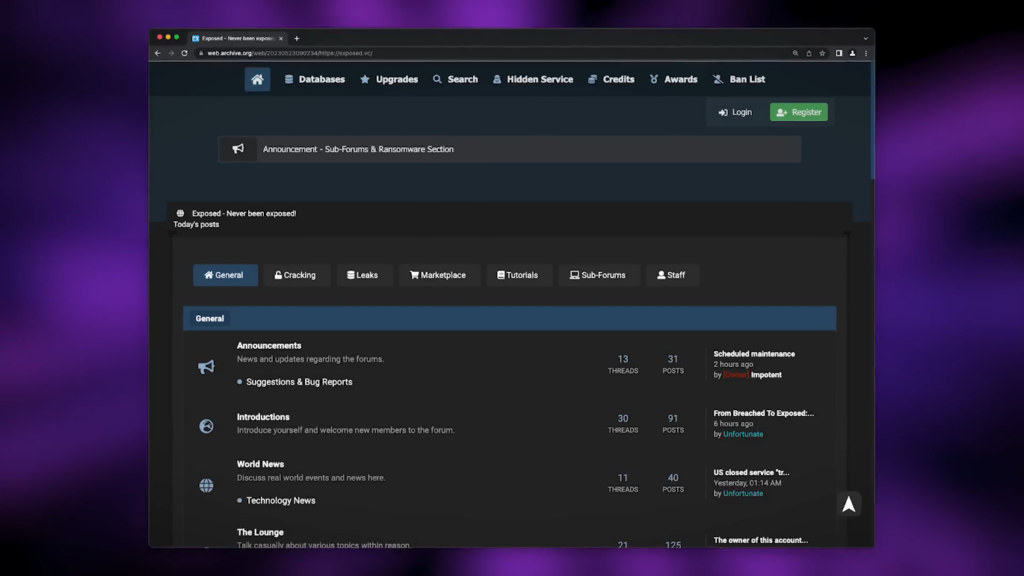The width and height of the screenshot is (1024, 576).
Task: Expand the tab search chevron in the title bar
Action: coord(865,38)
